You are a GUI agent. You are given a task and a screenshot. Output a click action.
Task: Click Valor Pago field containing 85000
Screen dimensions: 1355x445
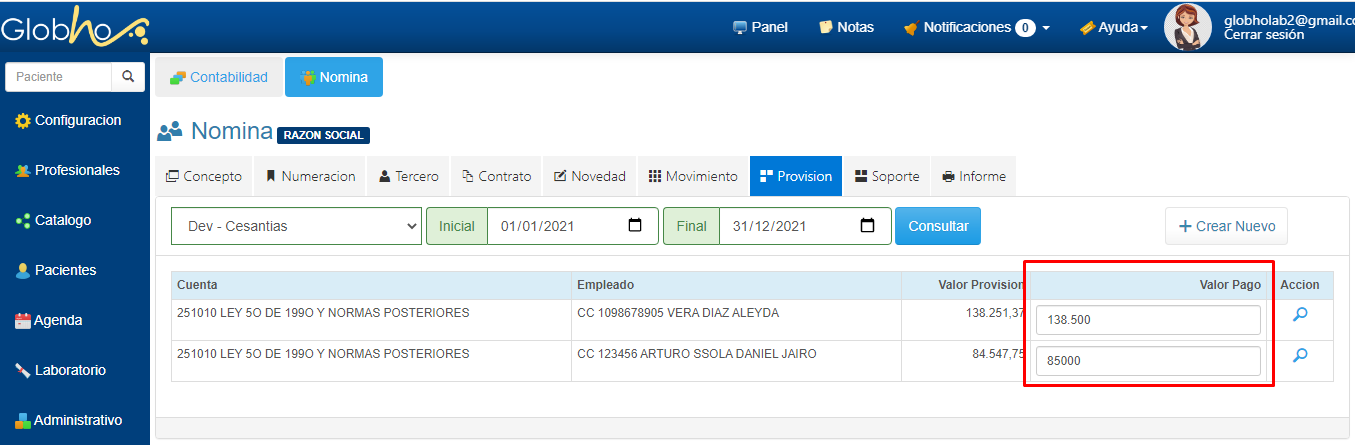(1148, 361)
